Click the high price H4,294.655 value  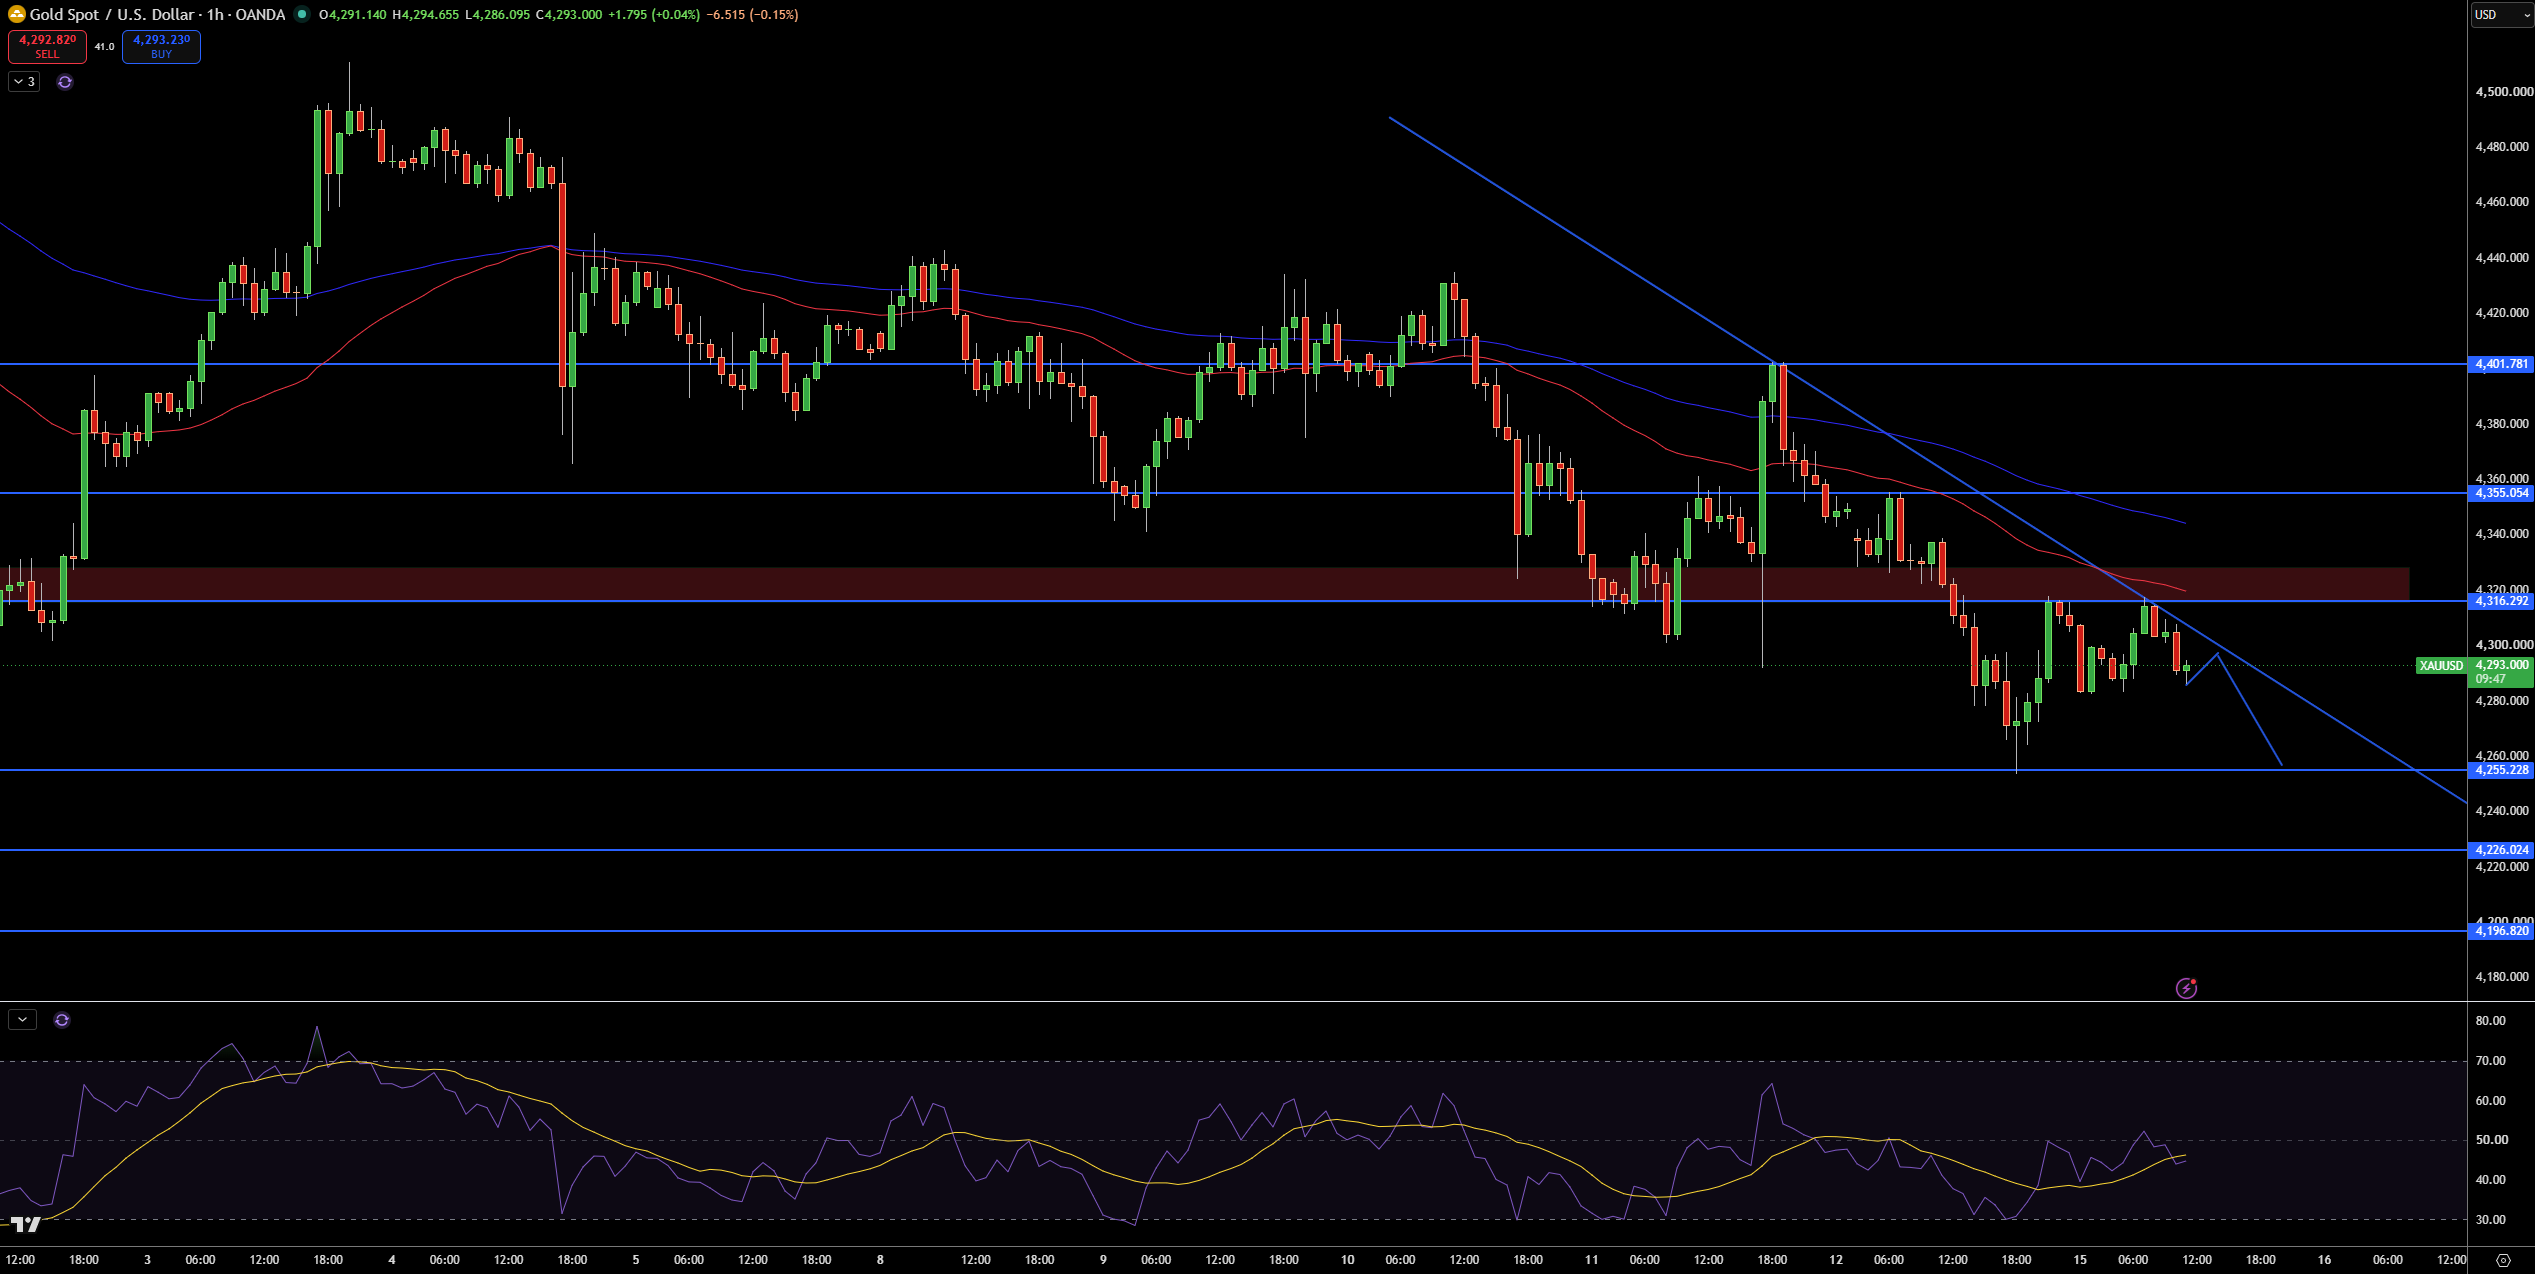(425, 14)
